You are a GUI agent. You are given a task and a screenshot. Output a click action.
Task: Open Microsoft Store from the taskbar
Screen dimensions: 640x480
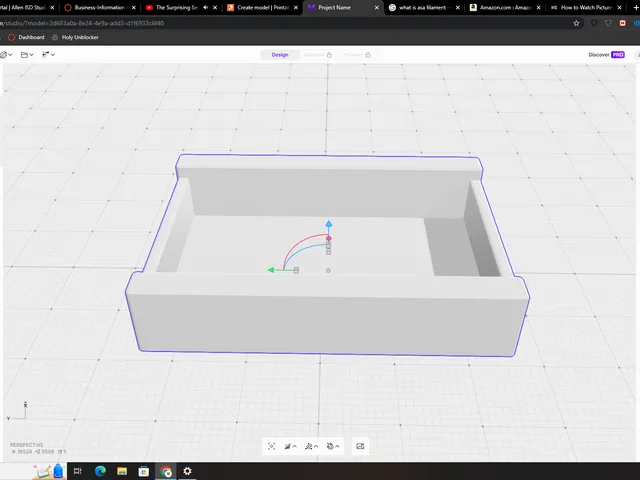[144, 471]
